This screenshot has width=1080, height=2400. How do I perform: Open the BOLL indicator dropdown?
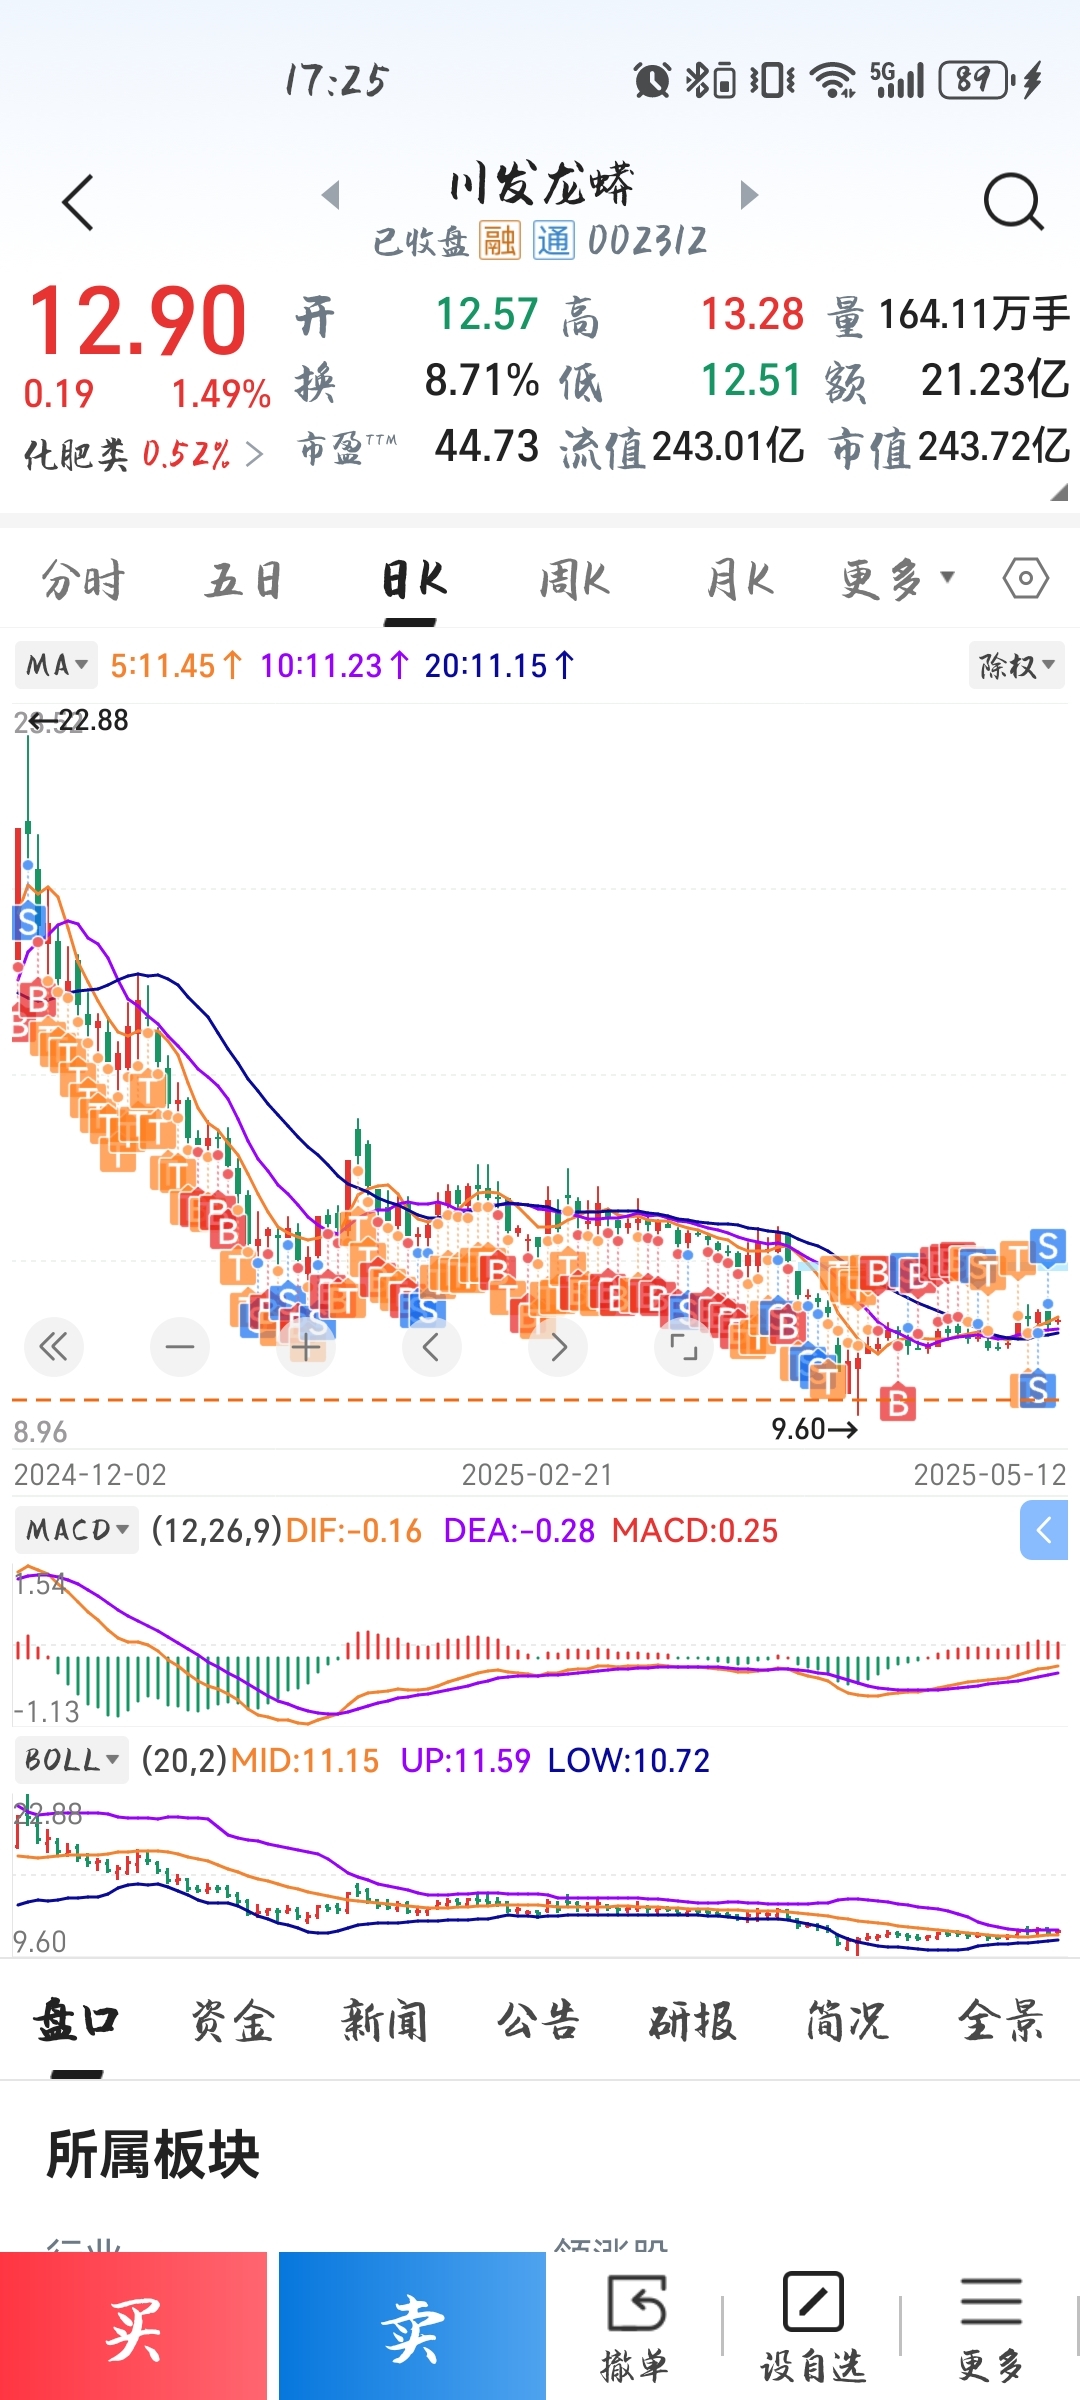(x=72, y=1760)
